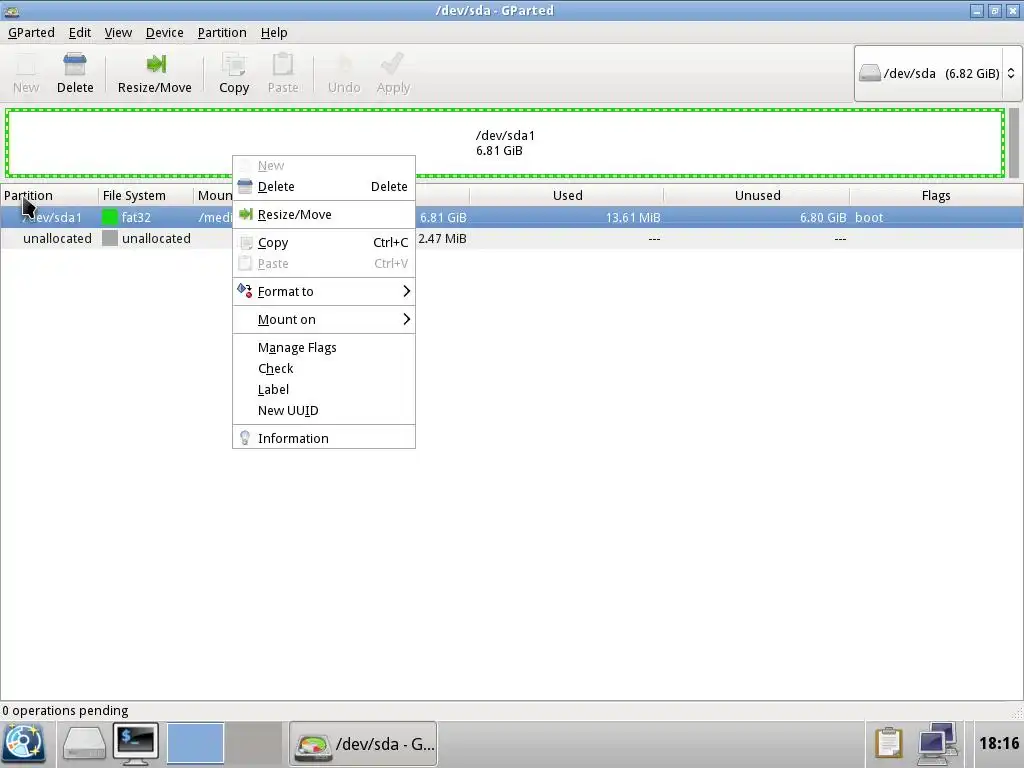
Task: Select New UUID from context menu
Action: point(324,411)
